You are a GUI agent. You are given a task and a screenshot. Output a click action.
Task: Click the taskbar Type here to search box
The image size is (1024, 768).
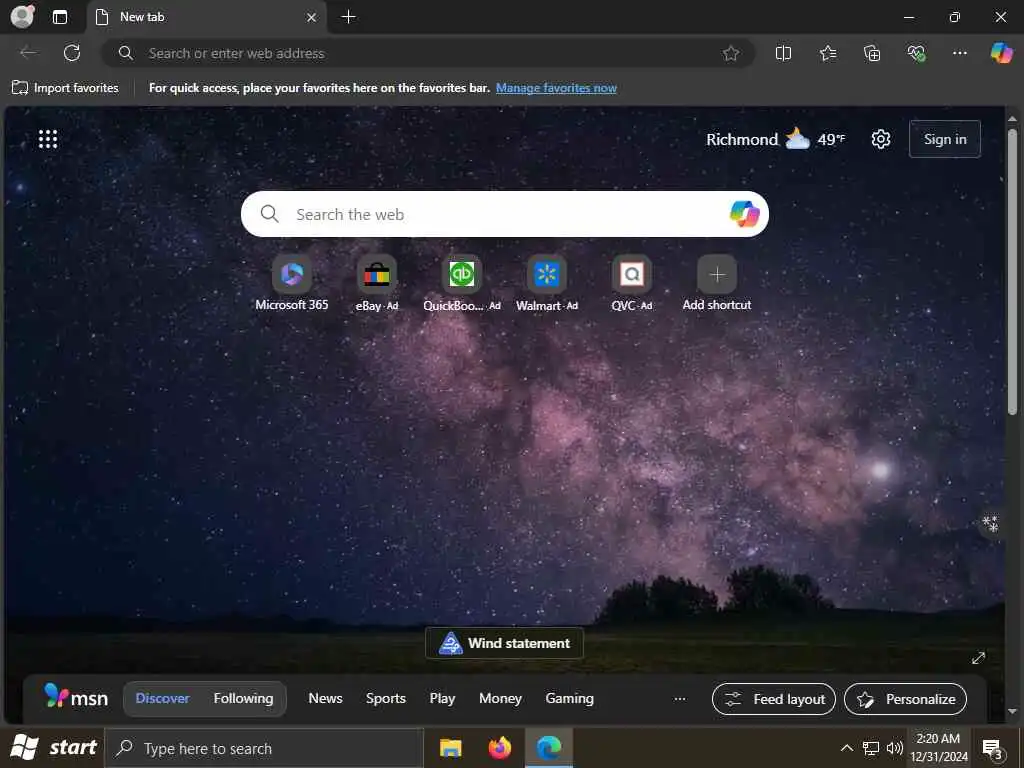click(x=264, y=748)
